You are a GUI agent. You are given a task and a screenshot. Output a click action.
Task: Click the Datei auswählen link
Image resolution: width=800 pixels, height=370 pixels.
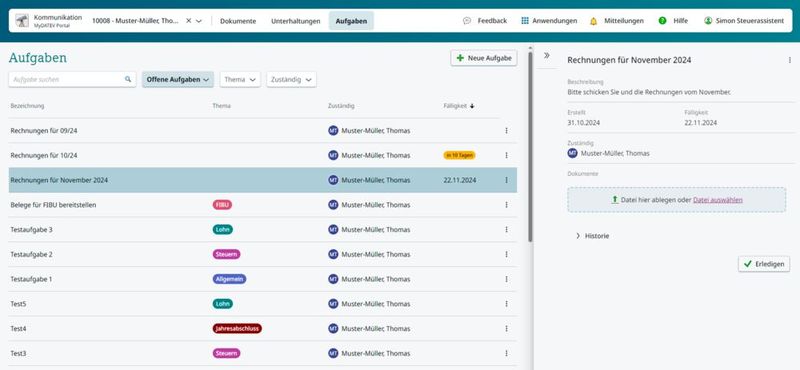pyautogui.click(x=718, y=200)
